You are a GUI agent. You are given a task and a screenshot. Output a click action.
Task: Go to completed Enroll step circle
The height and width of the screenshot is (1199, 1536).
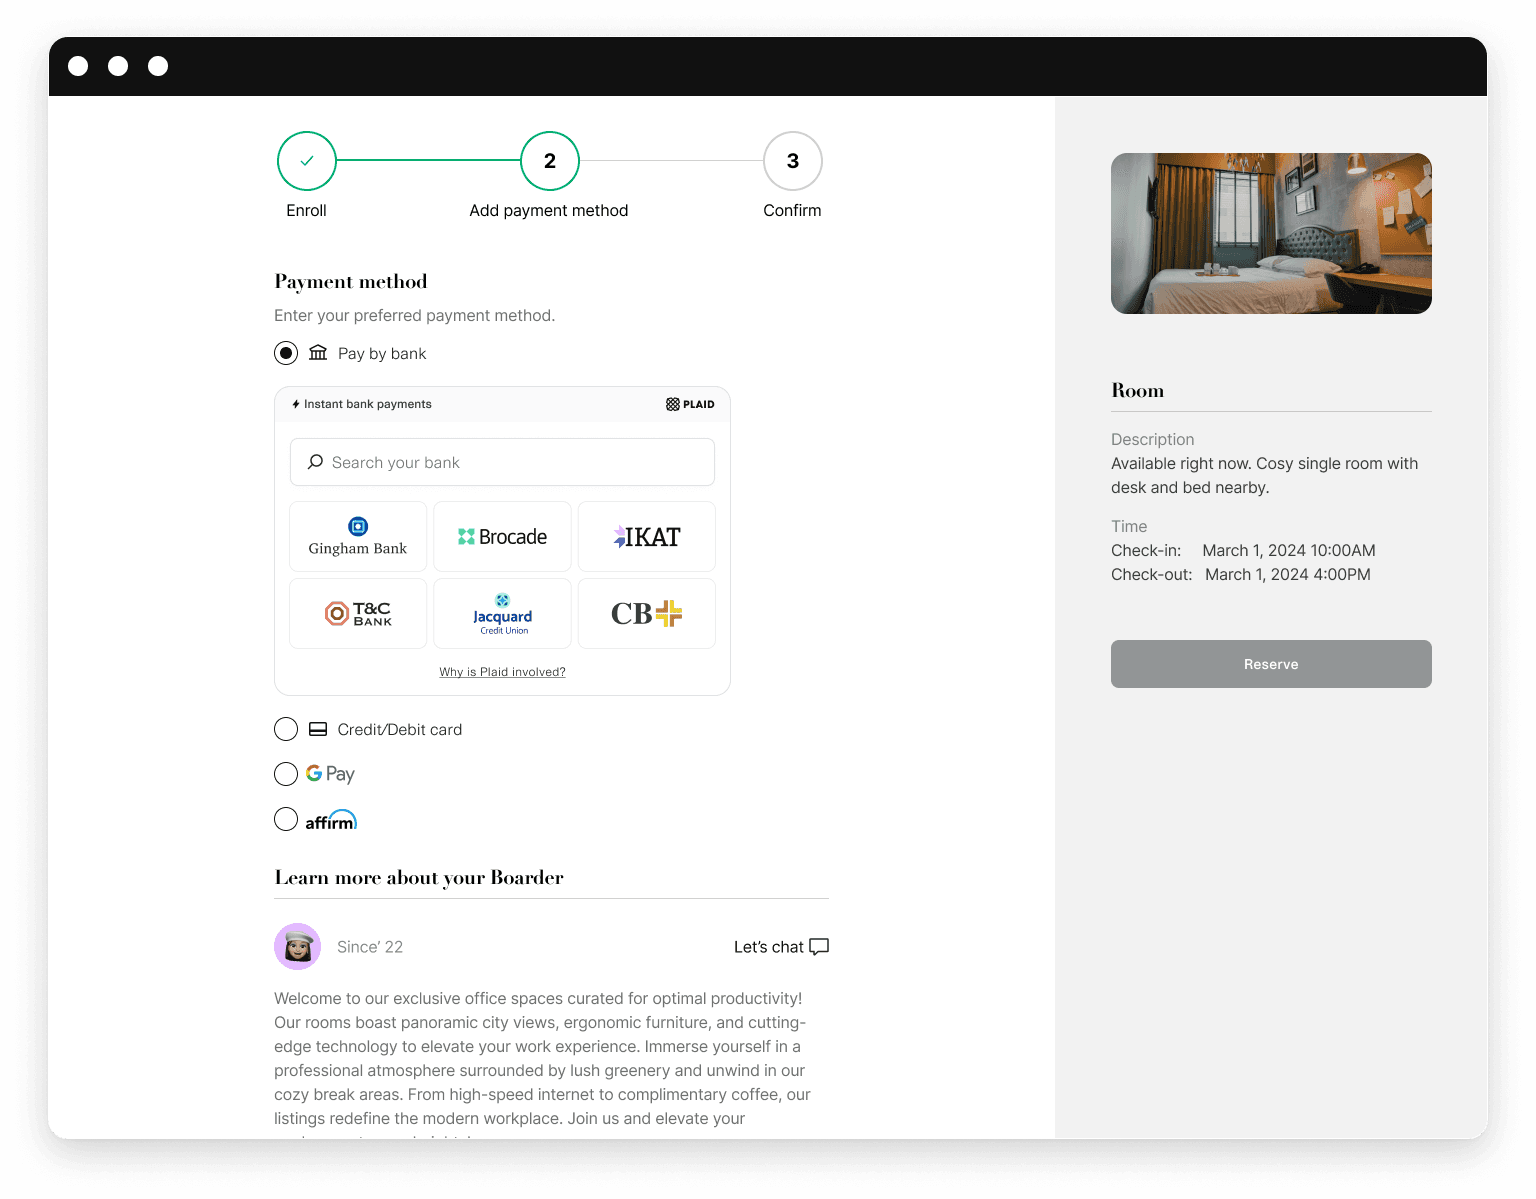pos(307,161)
